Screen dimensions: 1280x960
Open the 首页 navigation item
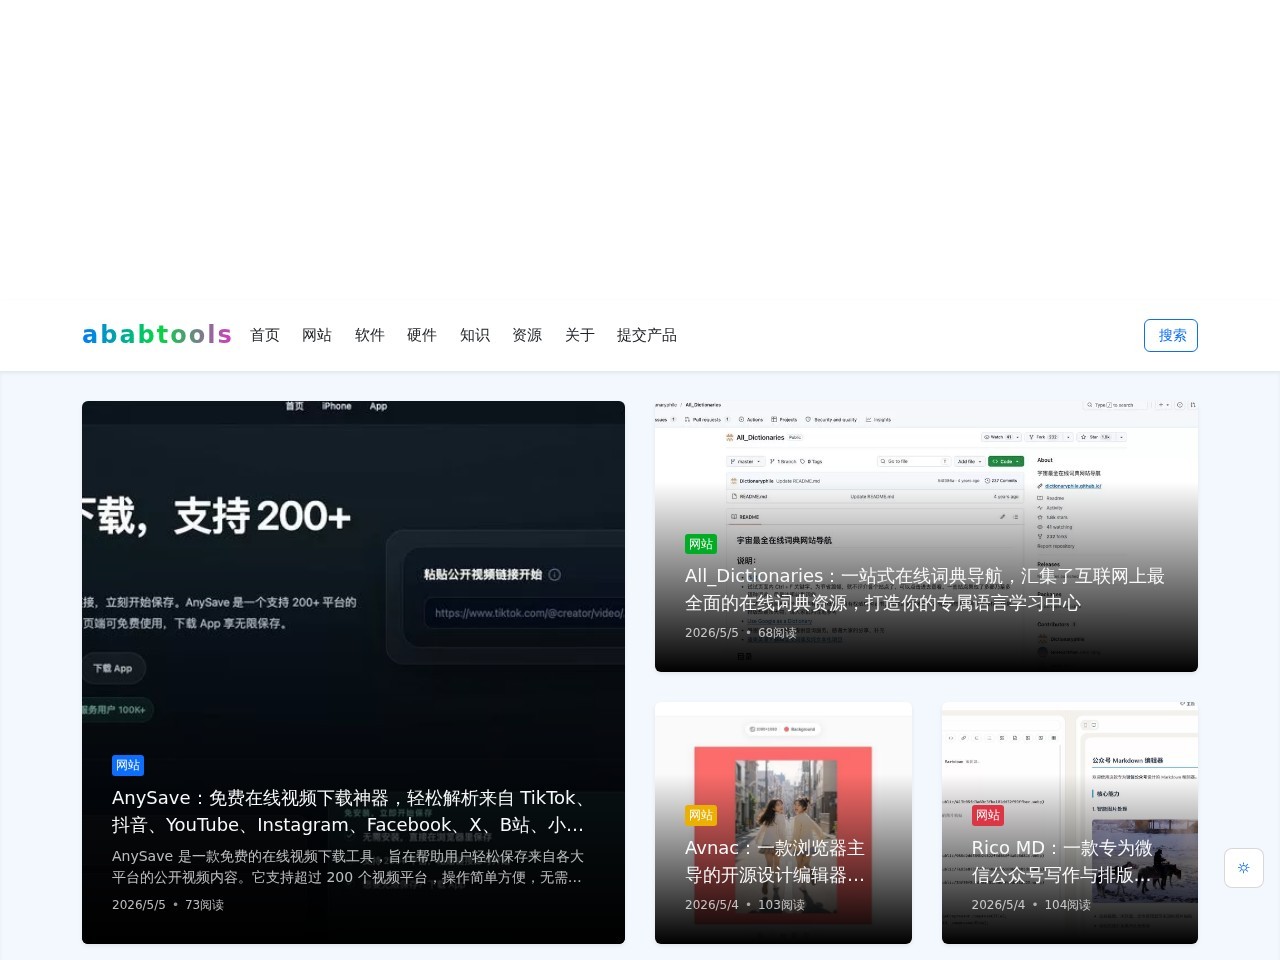pos(265,335)
